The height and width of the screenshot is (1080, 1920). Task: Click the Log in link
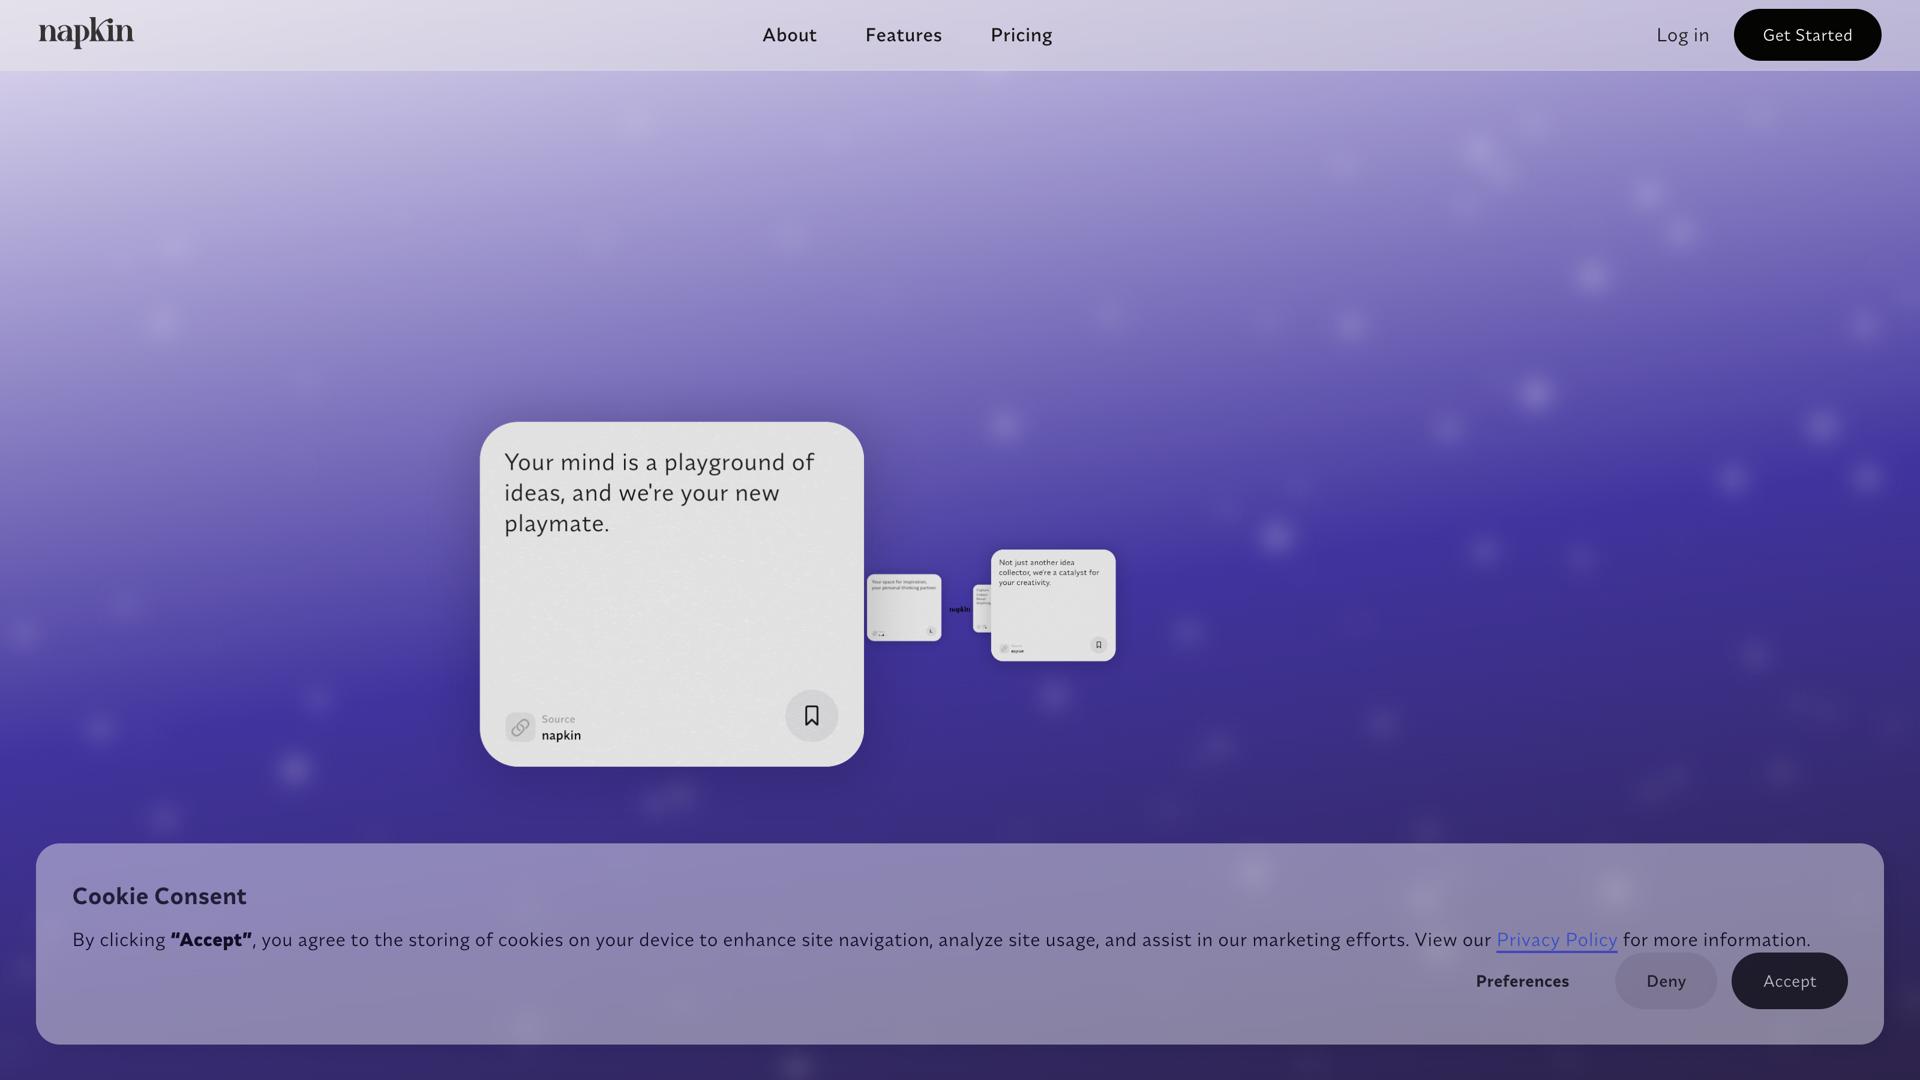(1682, 35)
